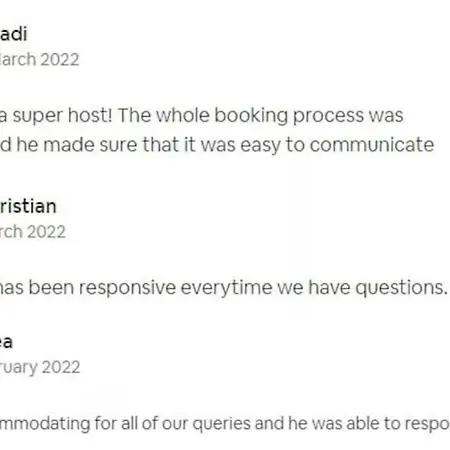Click the February 2022 review date
450x450 pixels.
click(40, 368)
